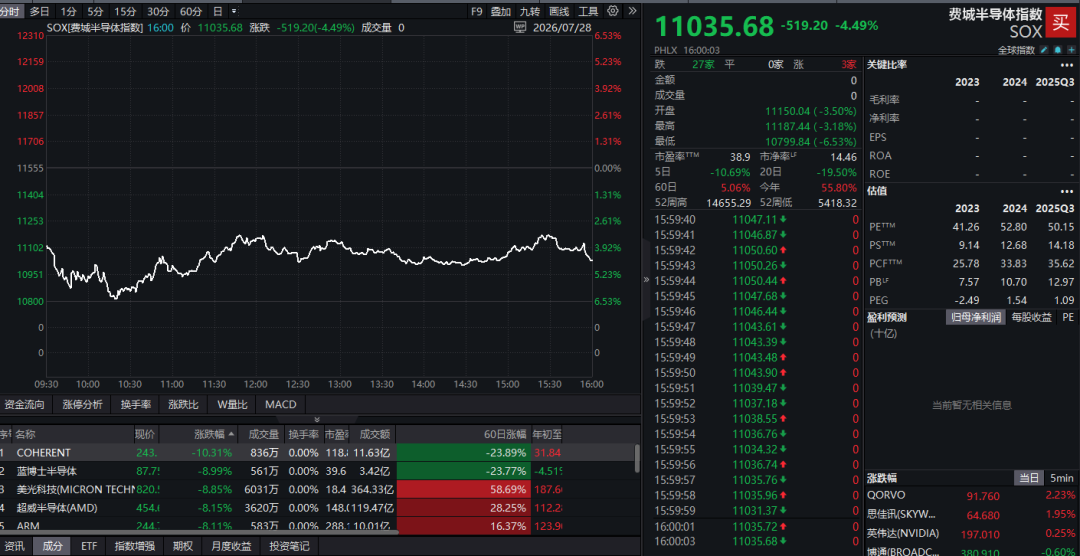Click the vertical scrollbar of constituents table
1080x556 pixels.
pos(637,458)
